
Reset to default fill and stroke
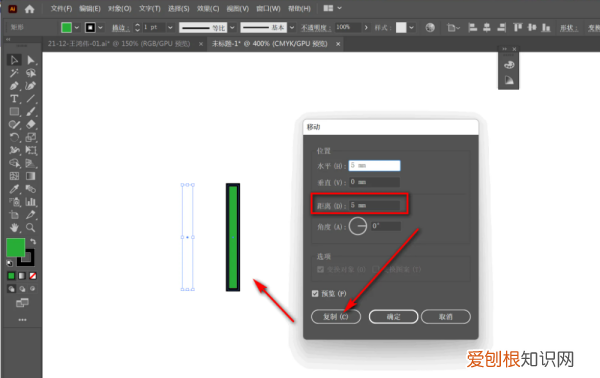(10, 263)
